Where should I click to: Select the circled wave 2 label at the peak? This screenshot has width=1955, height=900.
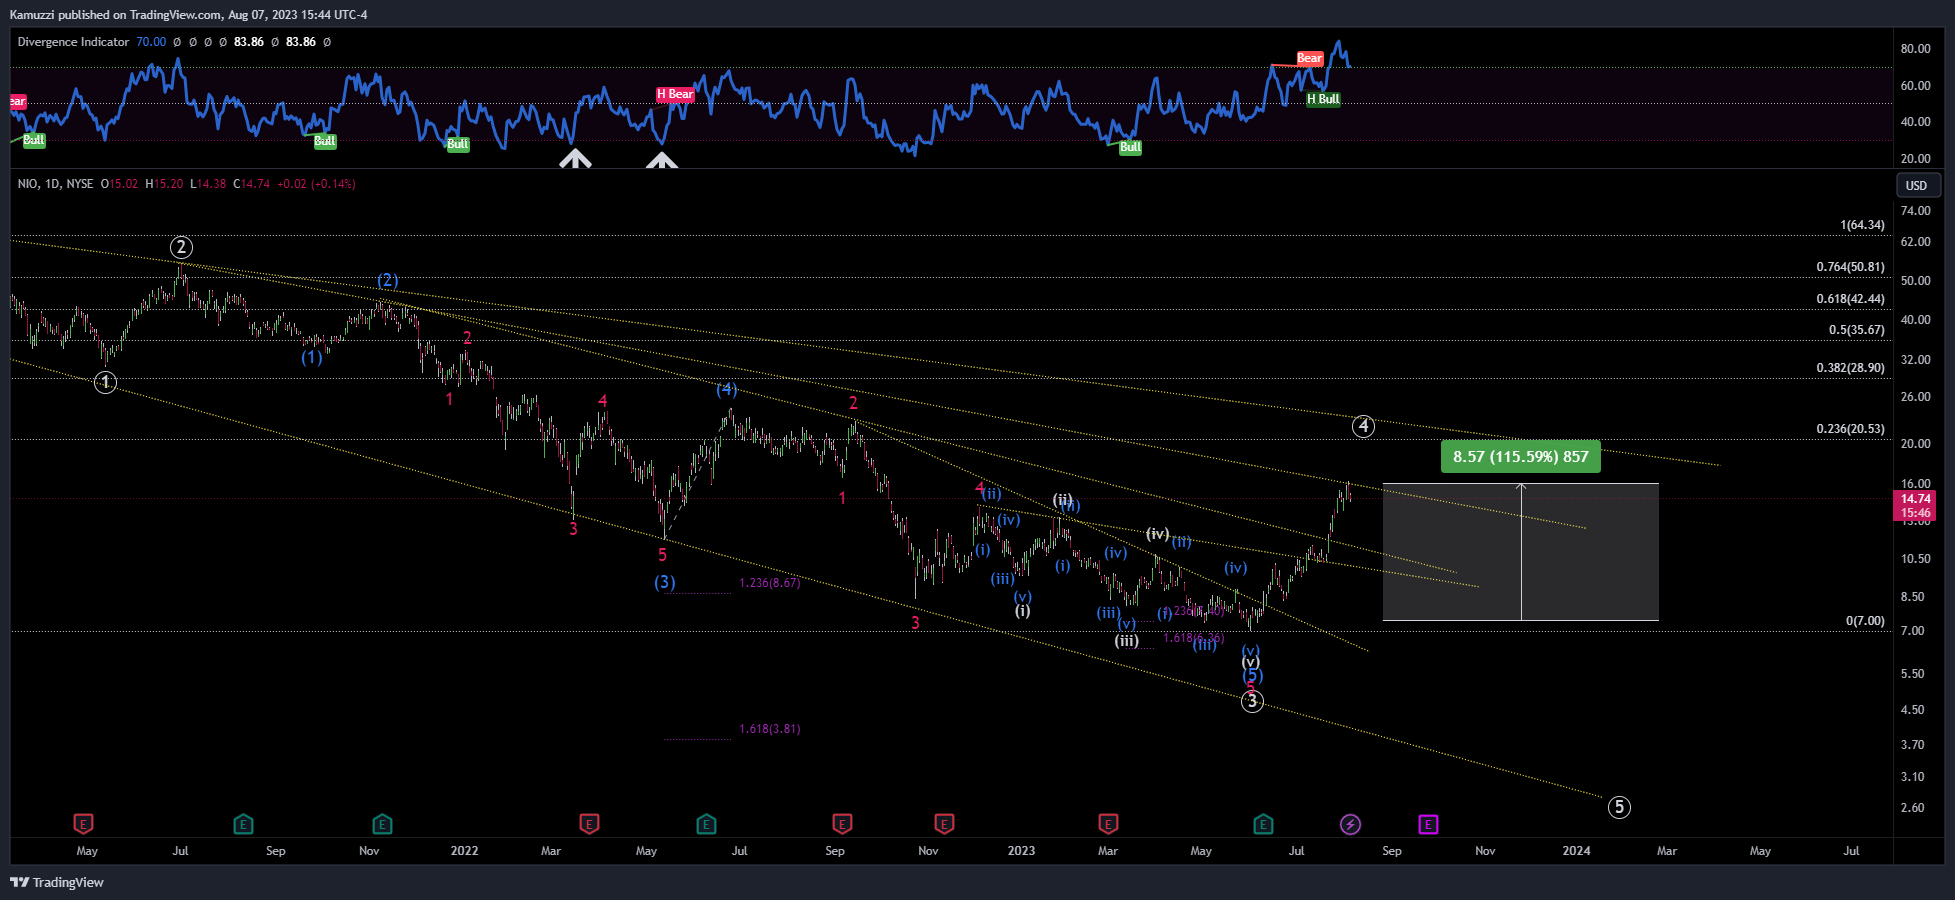(x=181, y=247)
